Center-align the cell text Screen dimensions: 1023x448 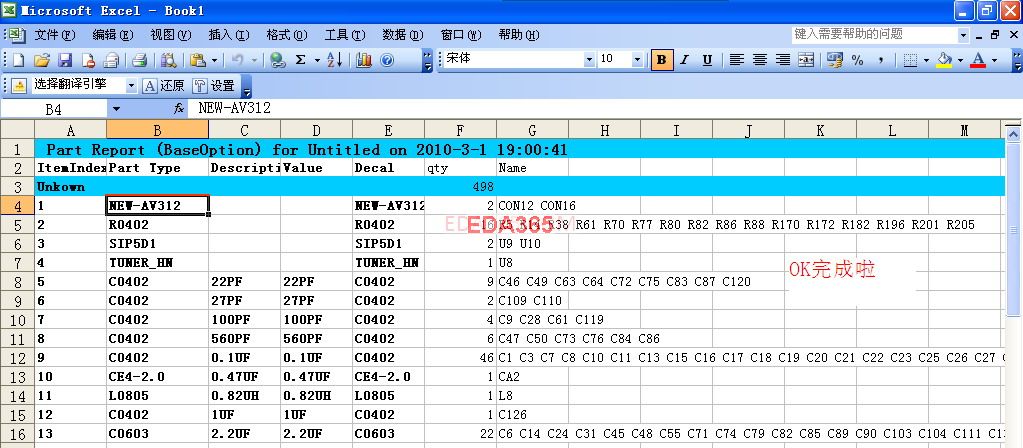click(759, 60)
